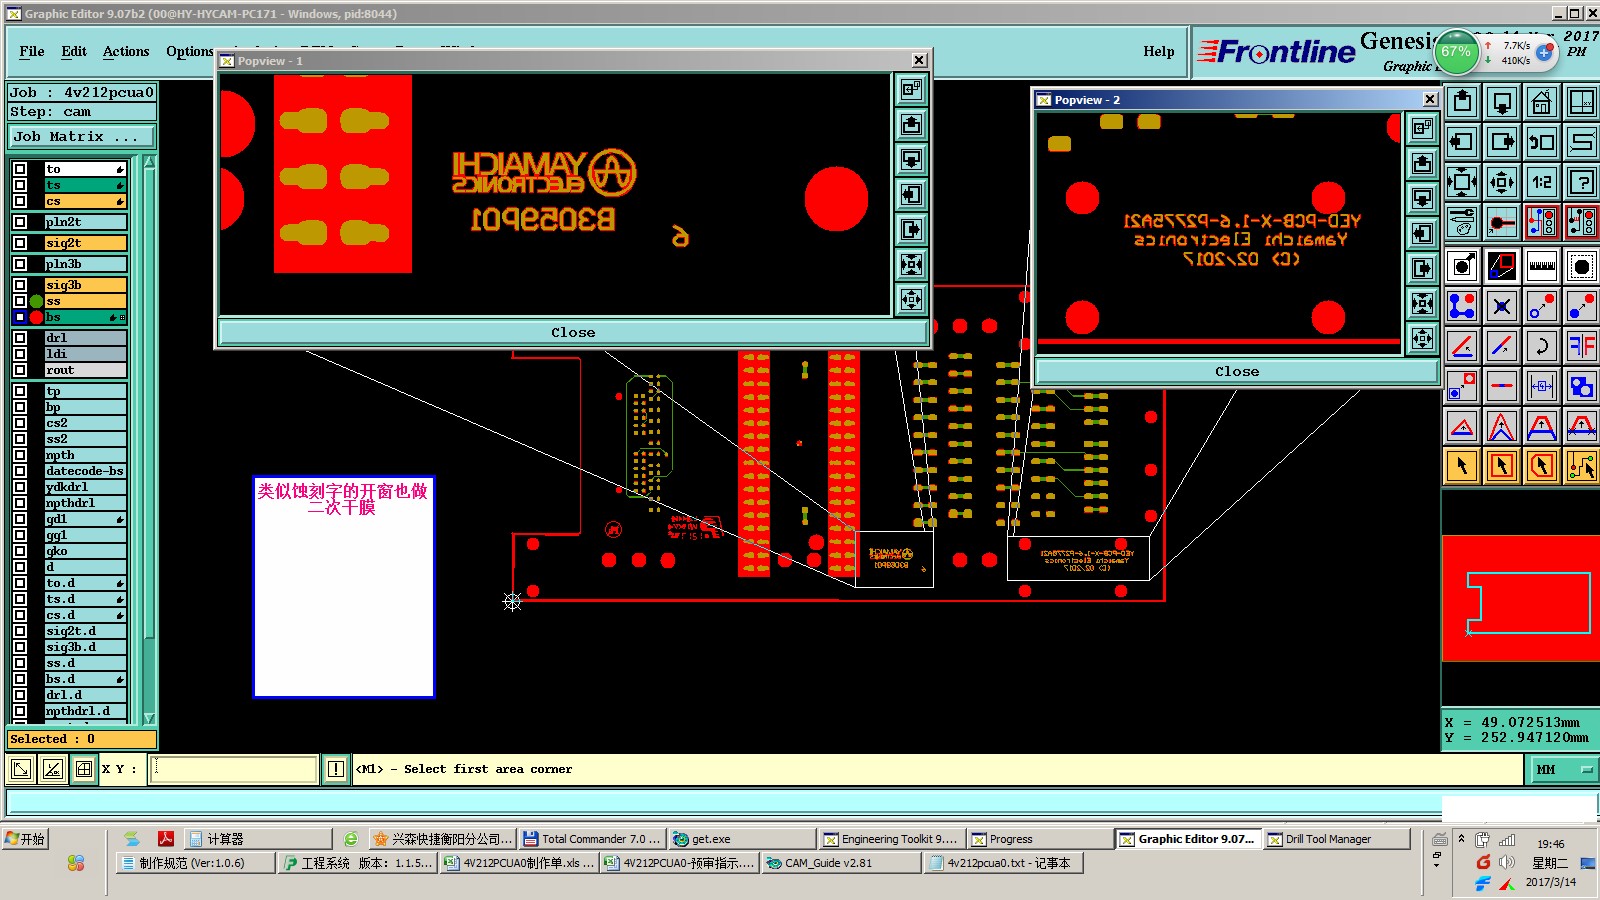Select the Home view icon
The width and height of the screenshot is (1600, 900).
point(1541,102)
